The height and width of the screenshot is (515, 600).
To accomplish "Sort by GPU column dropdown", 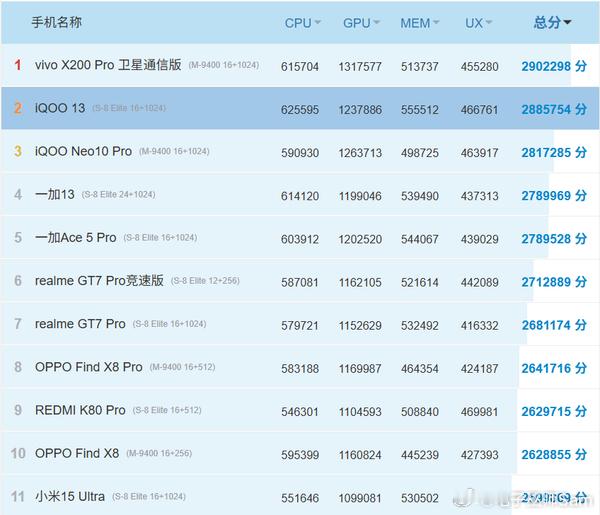I will (361, 23).
